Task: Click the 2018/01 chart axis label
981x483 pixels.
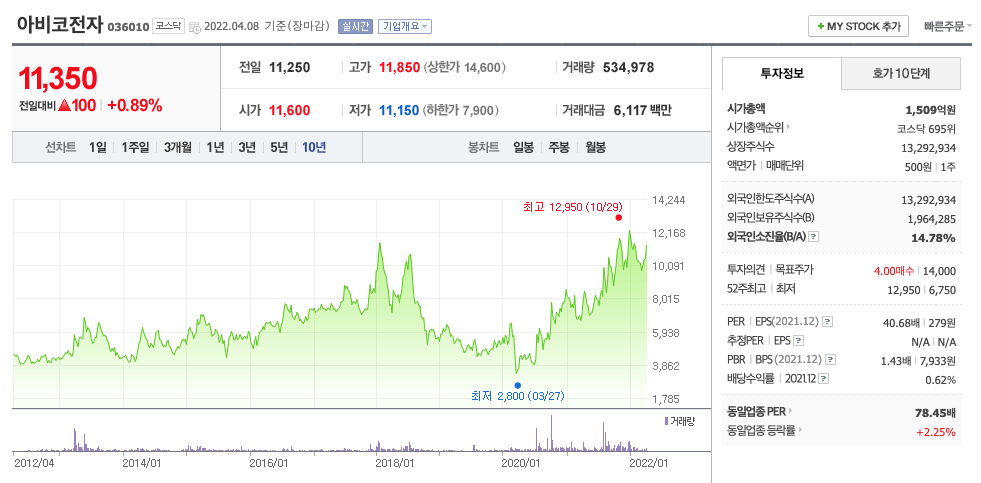Action: pos(395,463)
